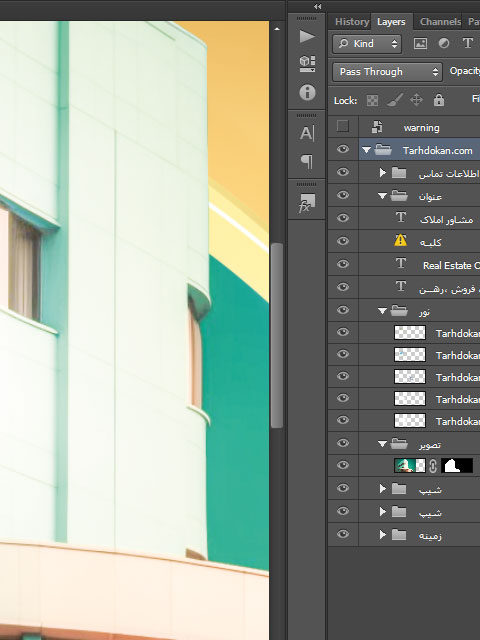Collapse the Tarhdokan.com group
This screenshot has height=640, width=480.
[x=366, y=150]
